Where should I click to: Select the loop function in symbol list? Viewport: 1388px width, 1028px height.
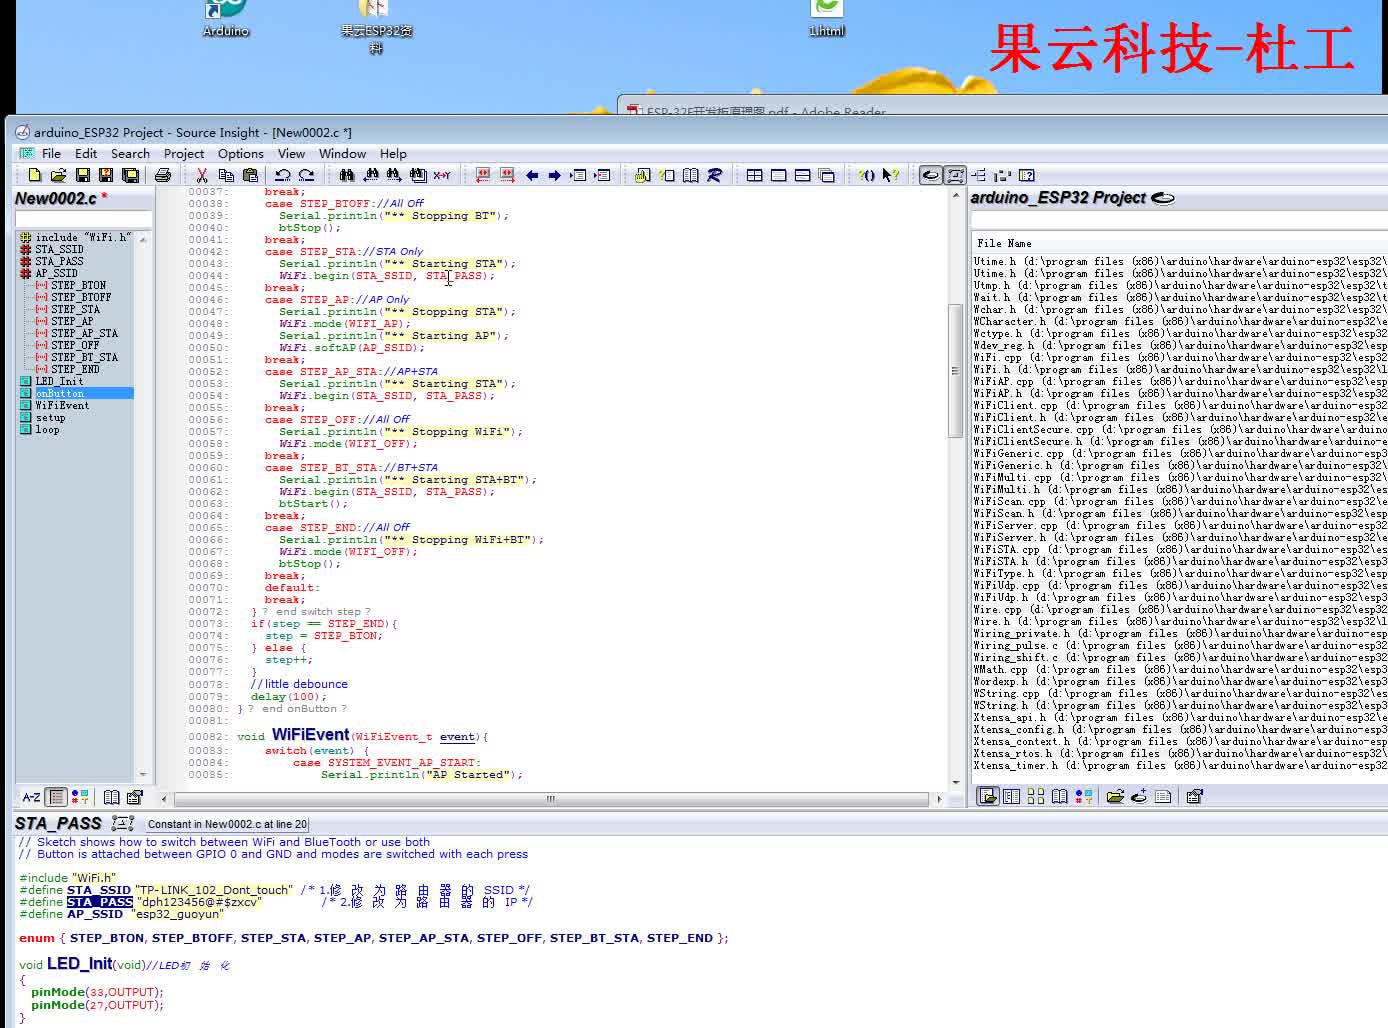47,429
